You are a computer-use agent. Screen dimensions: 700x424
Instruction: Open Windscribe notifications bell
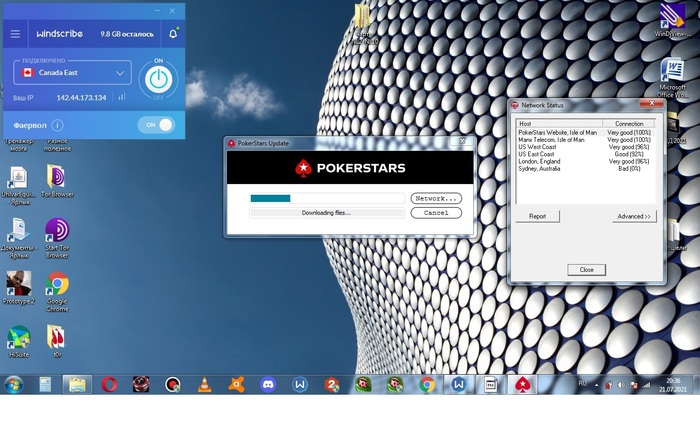pos(173,33)
